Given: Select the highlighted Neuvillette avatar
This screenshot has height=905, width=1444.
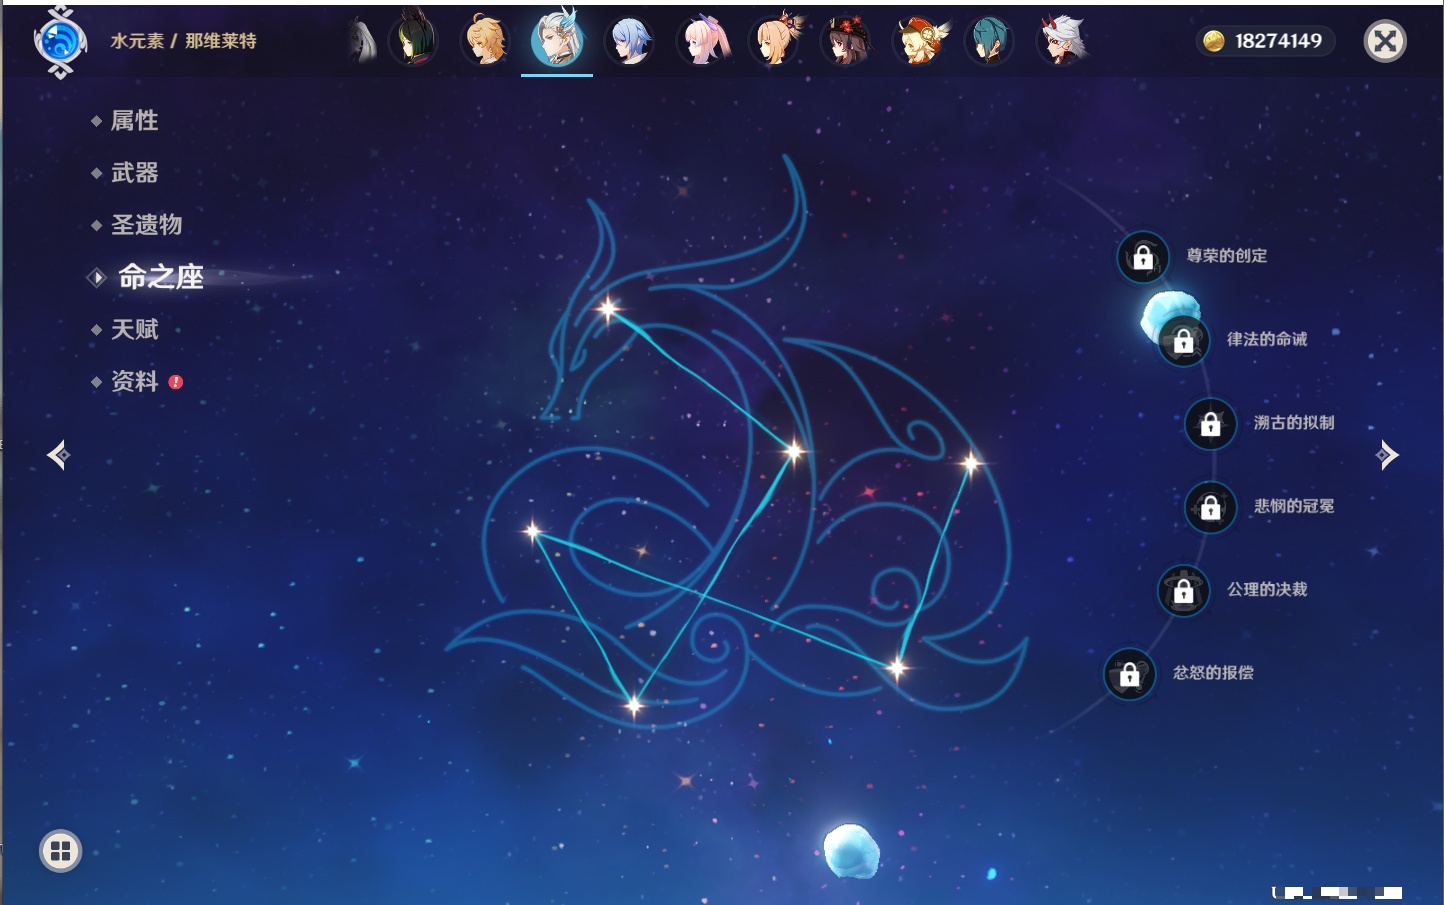Looking at the screenshot, I should (x=557, y=39).
